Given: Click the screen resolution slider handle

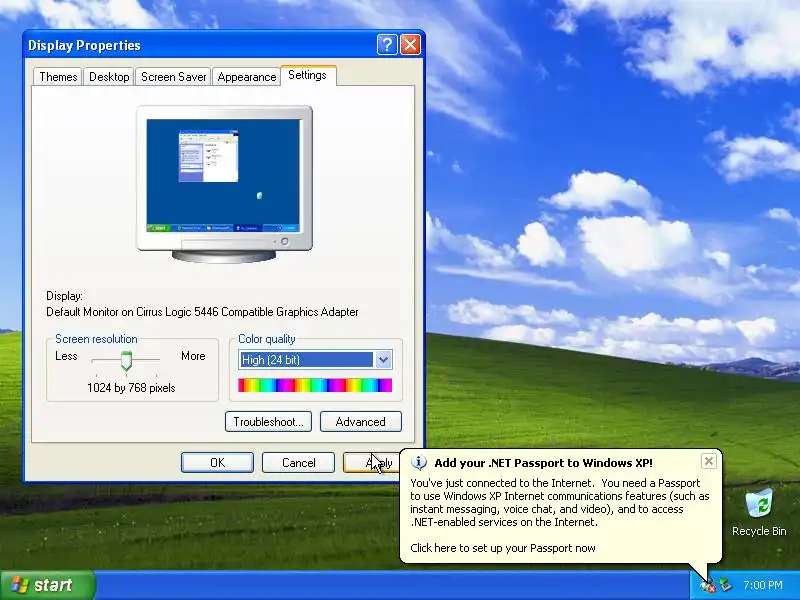Looking at the screenshot, I should [x=126, y=361].
